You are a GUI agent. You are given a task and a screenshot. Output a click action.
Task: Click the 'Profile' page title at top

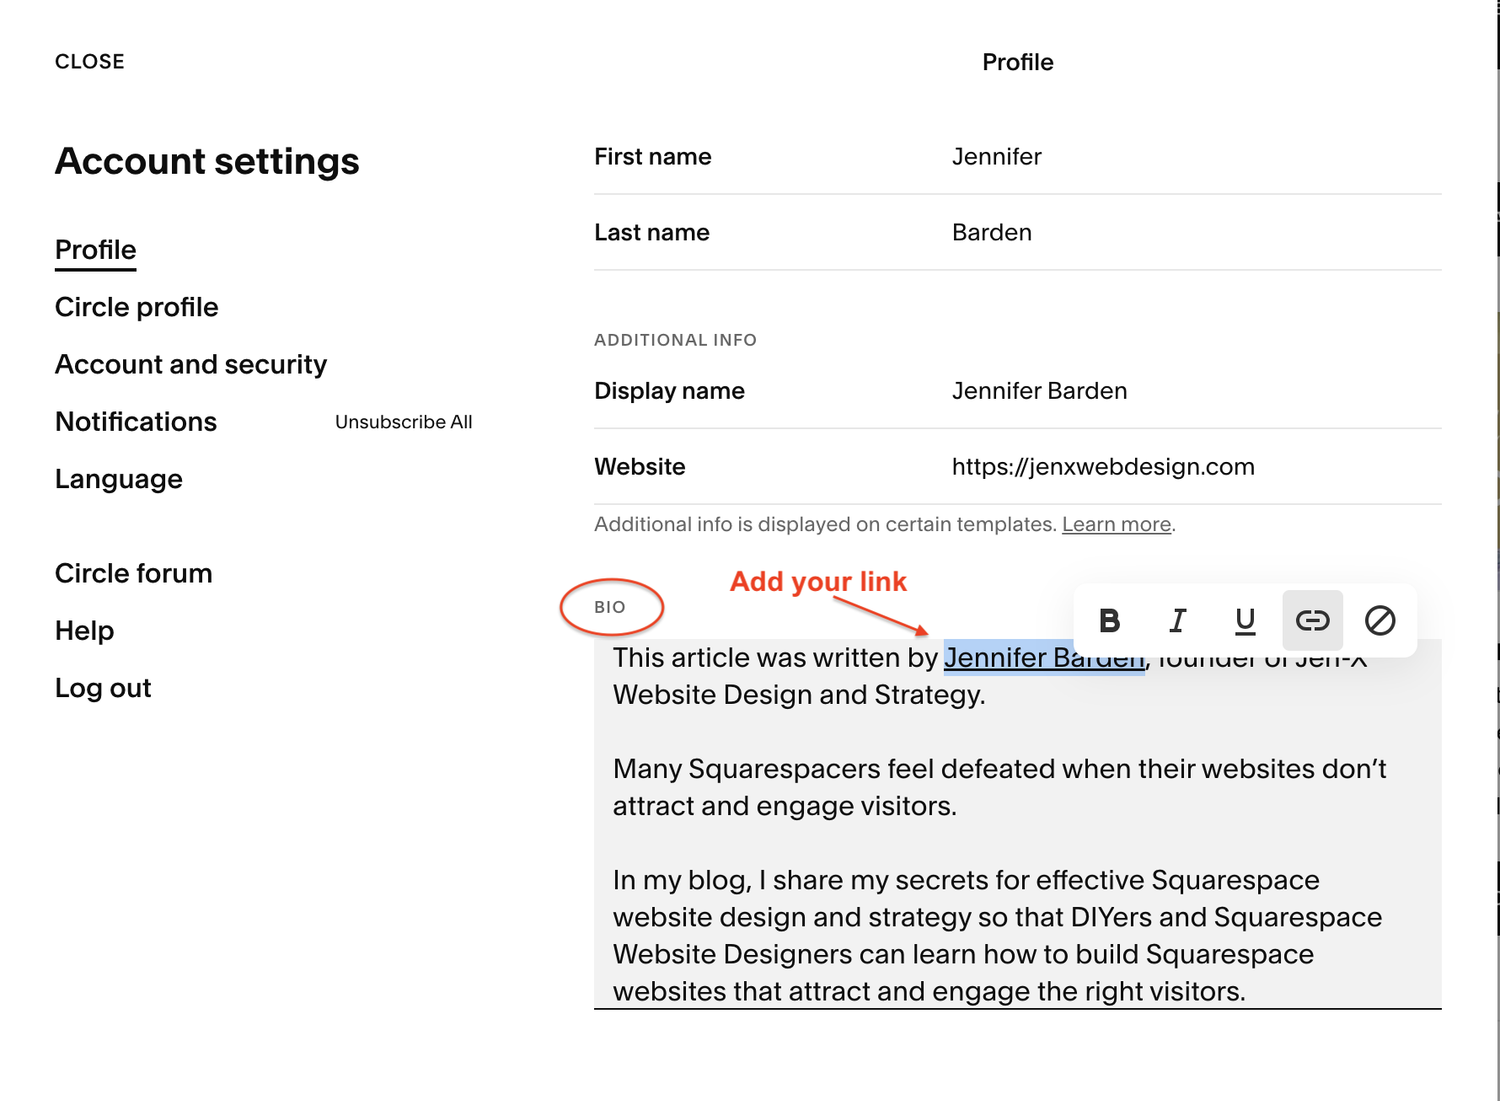pos(1018,62)
